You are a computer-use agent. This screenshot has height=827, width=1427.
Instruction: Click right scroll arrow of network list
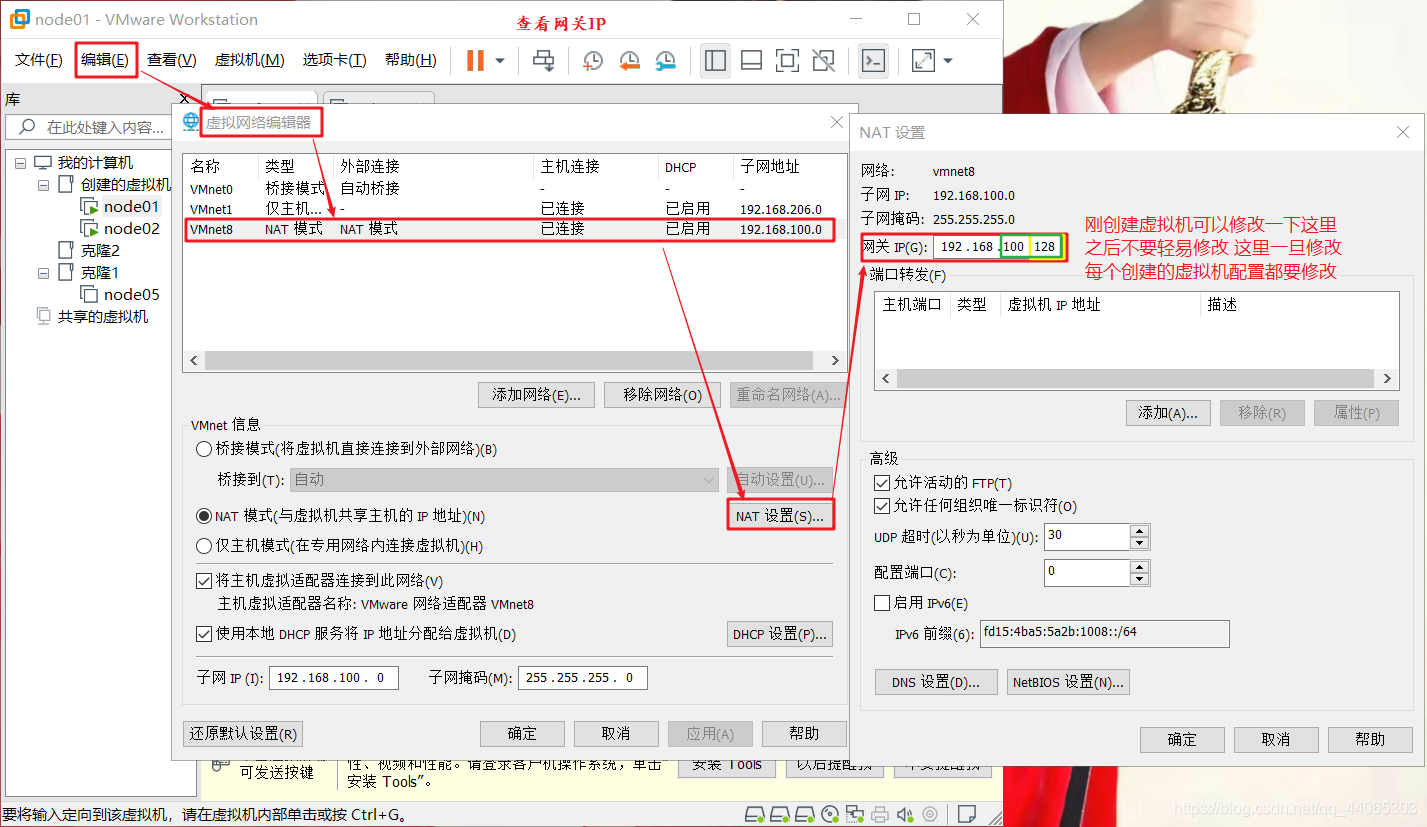(x=834, y=360)
